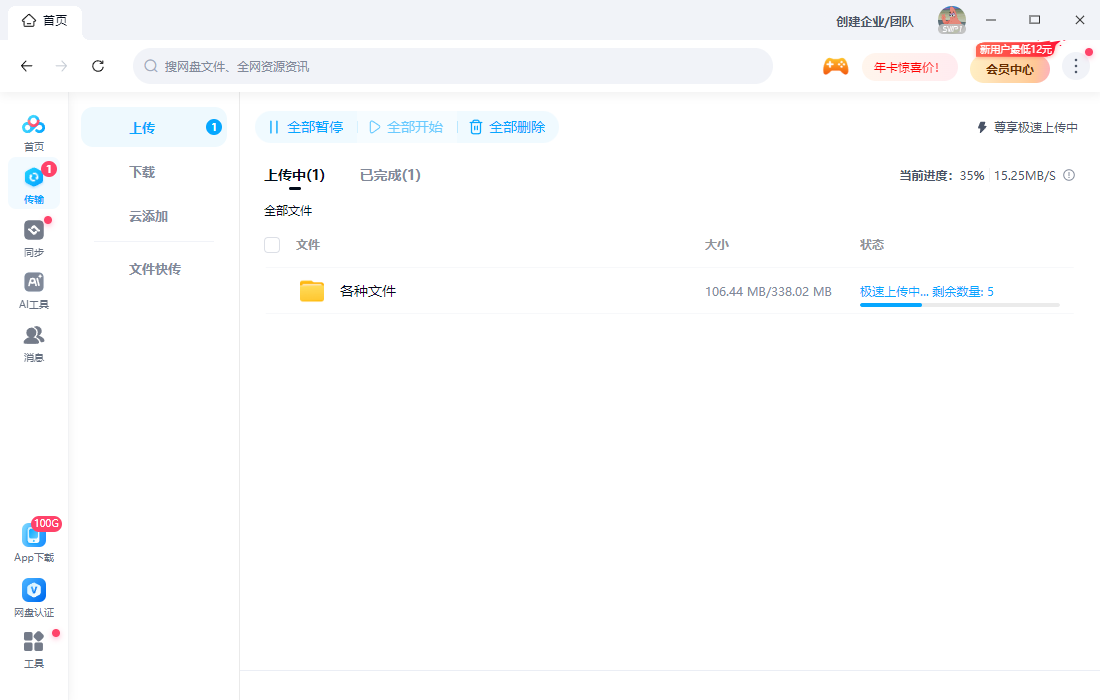Enable the select-all files checkbox
This screenshot has width=1100, height=700.
(271, 244)
